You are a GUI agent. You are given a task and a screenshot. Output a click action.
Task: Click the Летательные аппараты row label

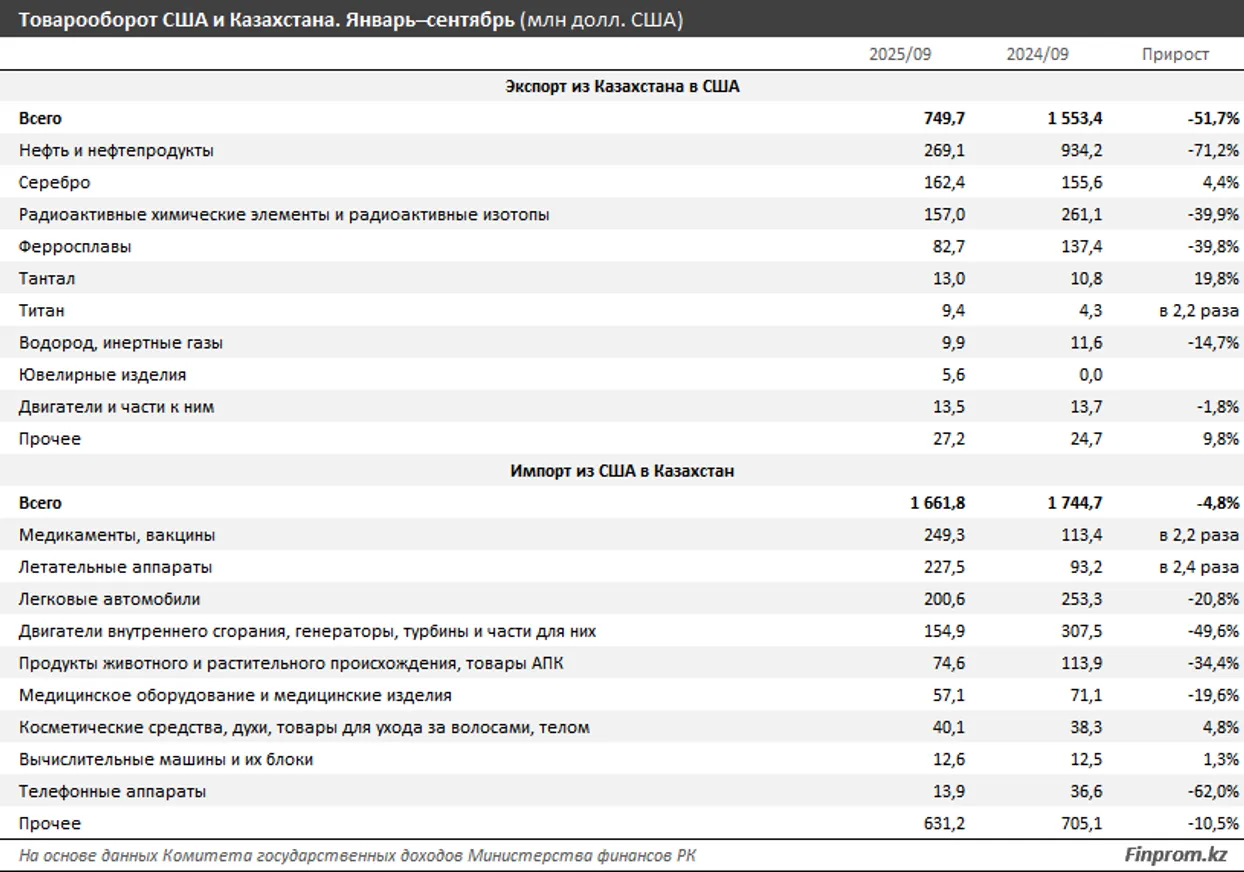point(115,567)
